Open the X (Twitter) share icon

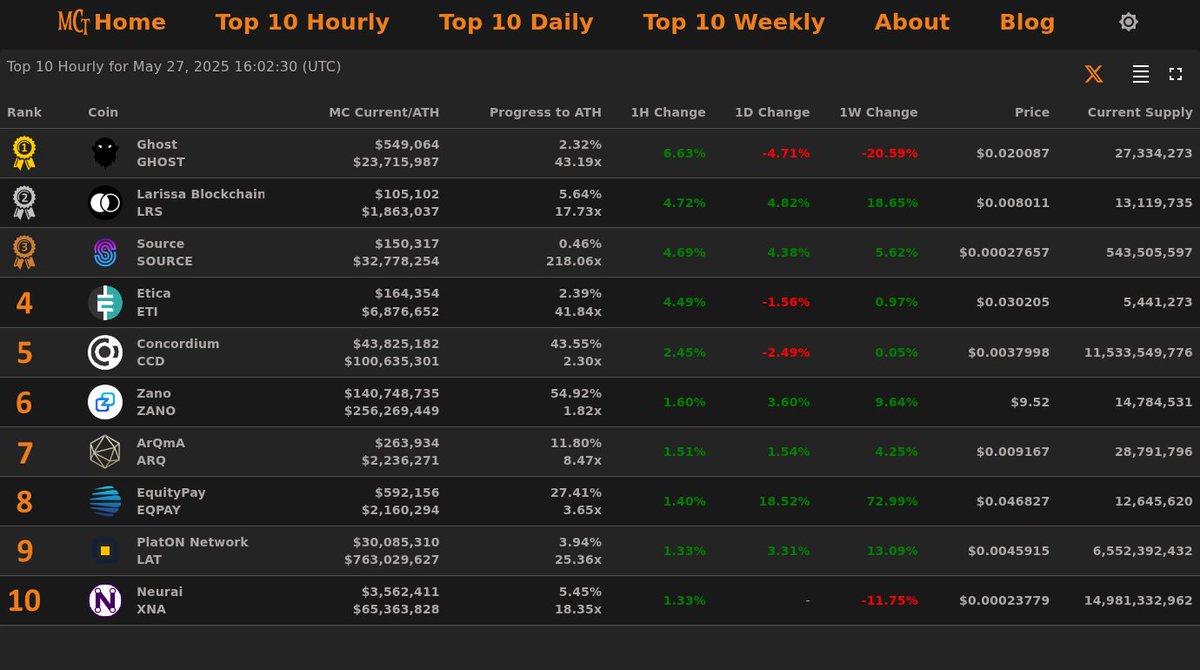[1094, 74]
